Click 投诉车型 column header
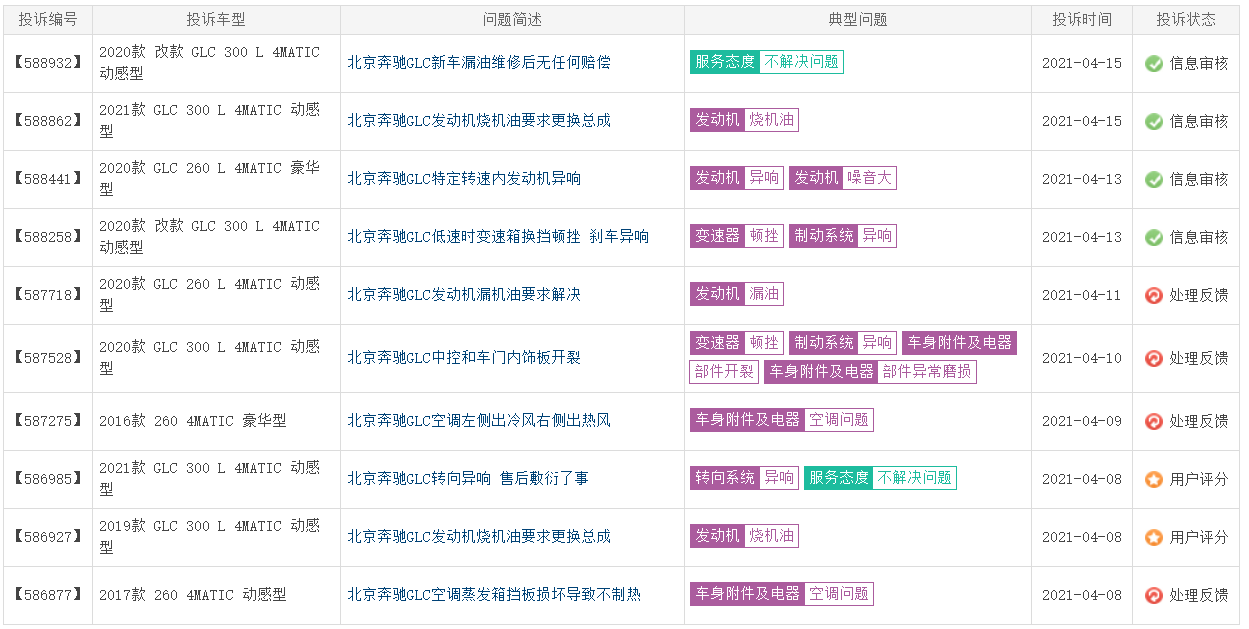The width and height of the screenshot is (1249, 629). (216, 20)
